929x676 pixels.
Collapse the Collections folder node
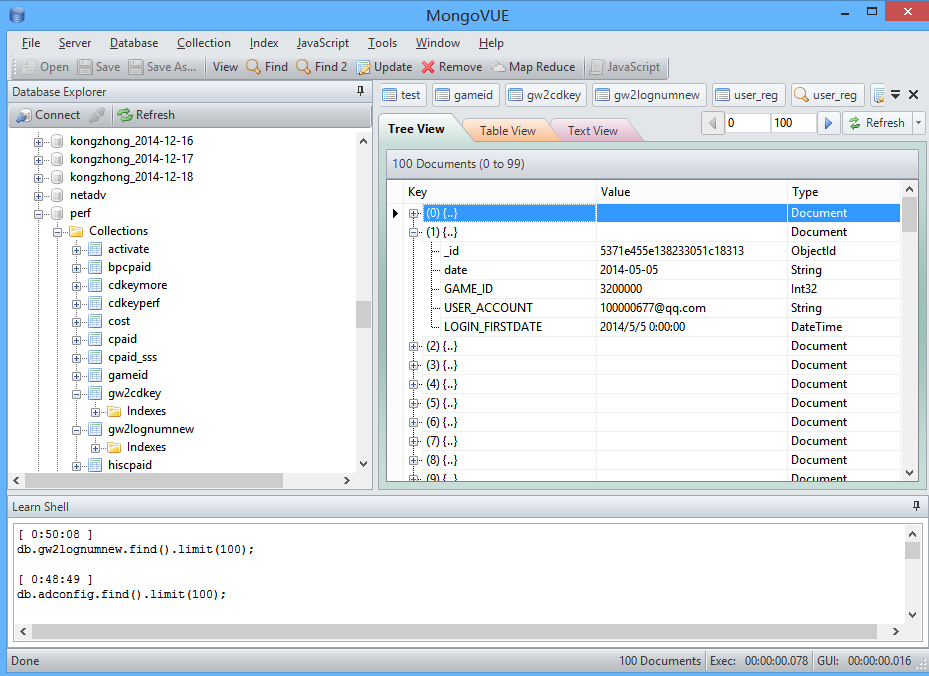57,232
